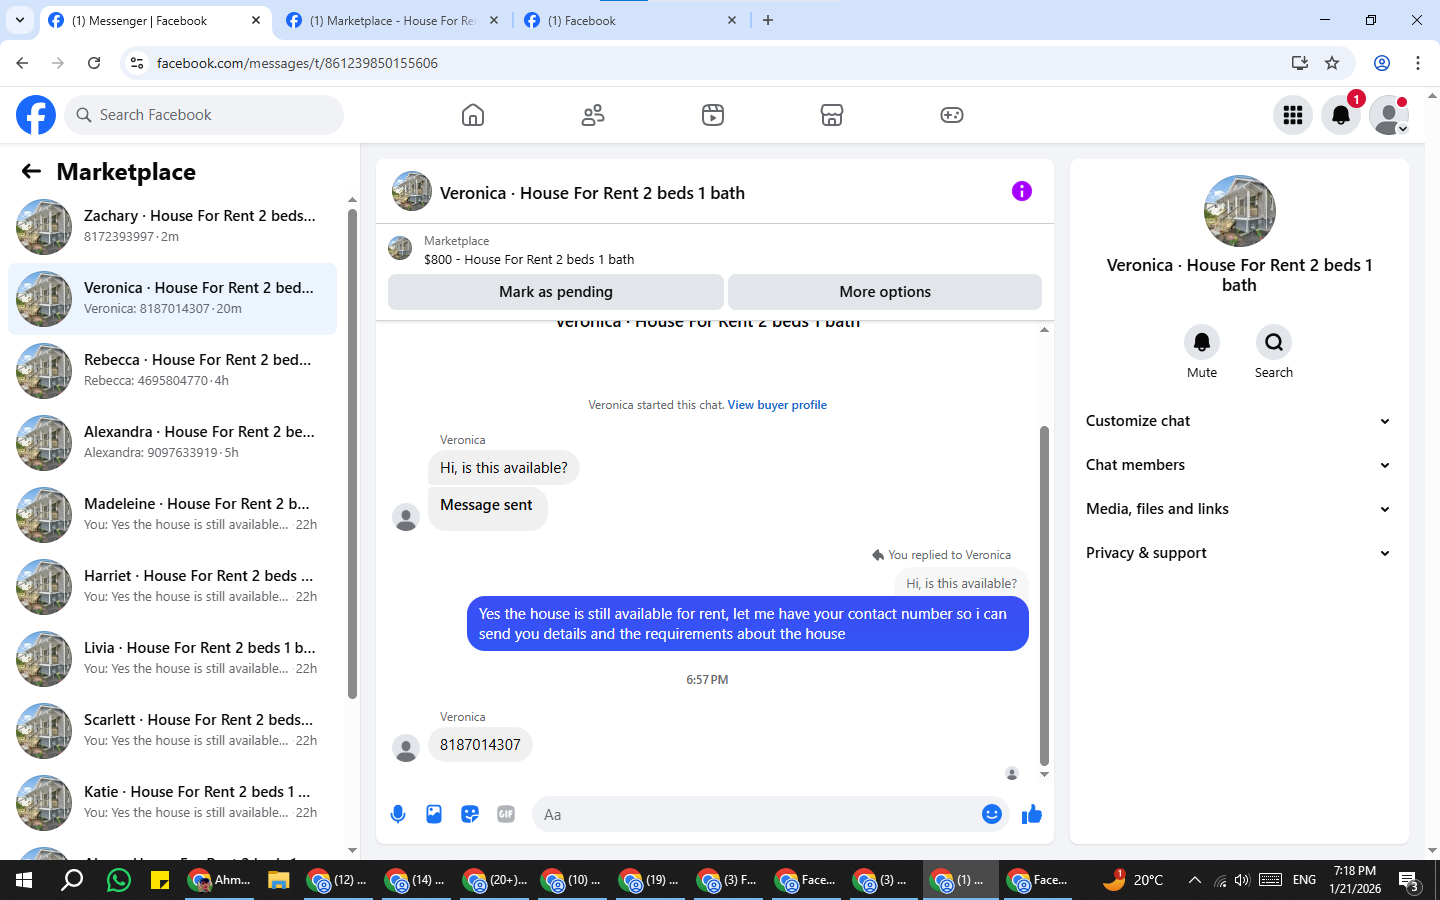Close the Marketplace House For Rent tab
The width and height of the screenshot is (1440, 900).
click(x=494, y=20)
